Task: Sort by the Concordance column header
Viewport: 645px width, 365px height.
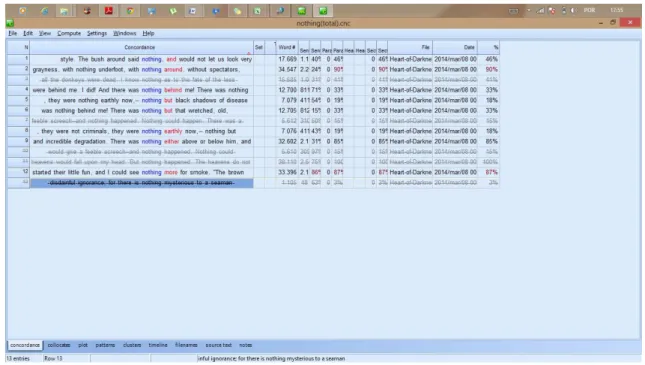Action: 141,47
